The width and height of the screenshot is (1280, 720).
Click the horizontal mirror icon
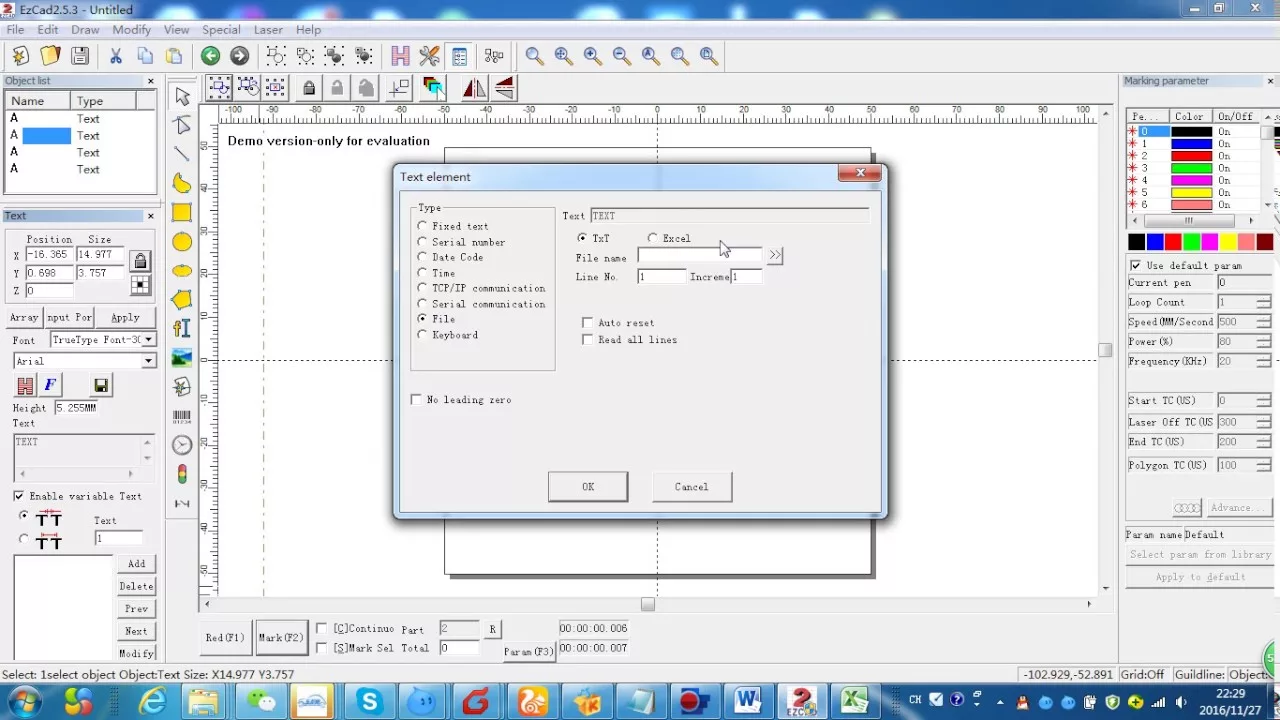[x=474, y=88]
